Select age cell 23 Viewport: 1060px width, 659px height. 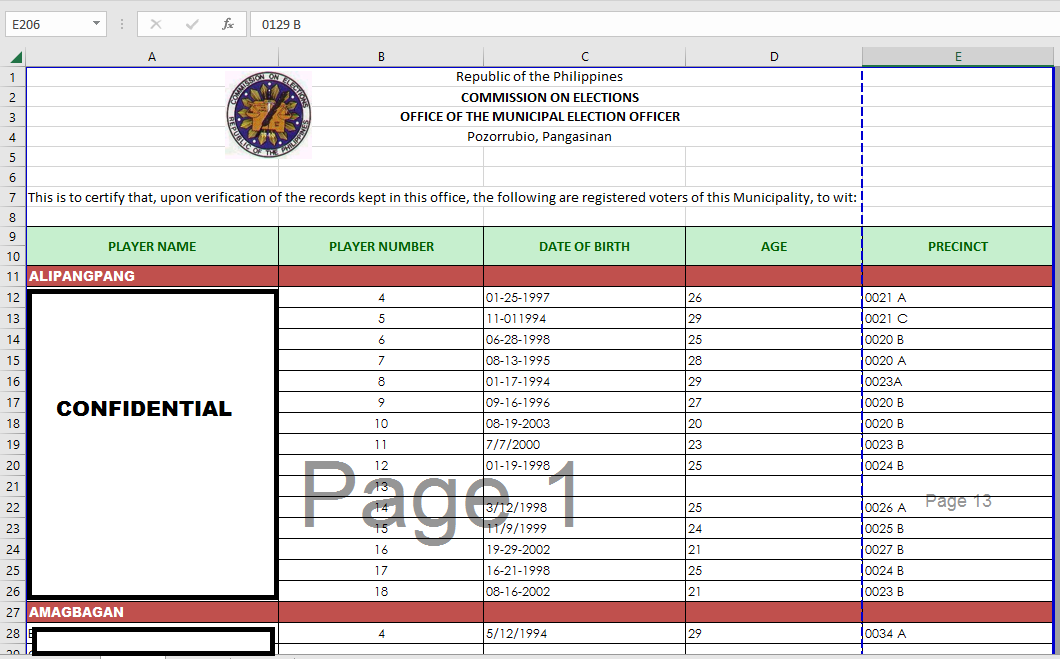tap(774, 444)
